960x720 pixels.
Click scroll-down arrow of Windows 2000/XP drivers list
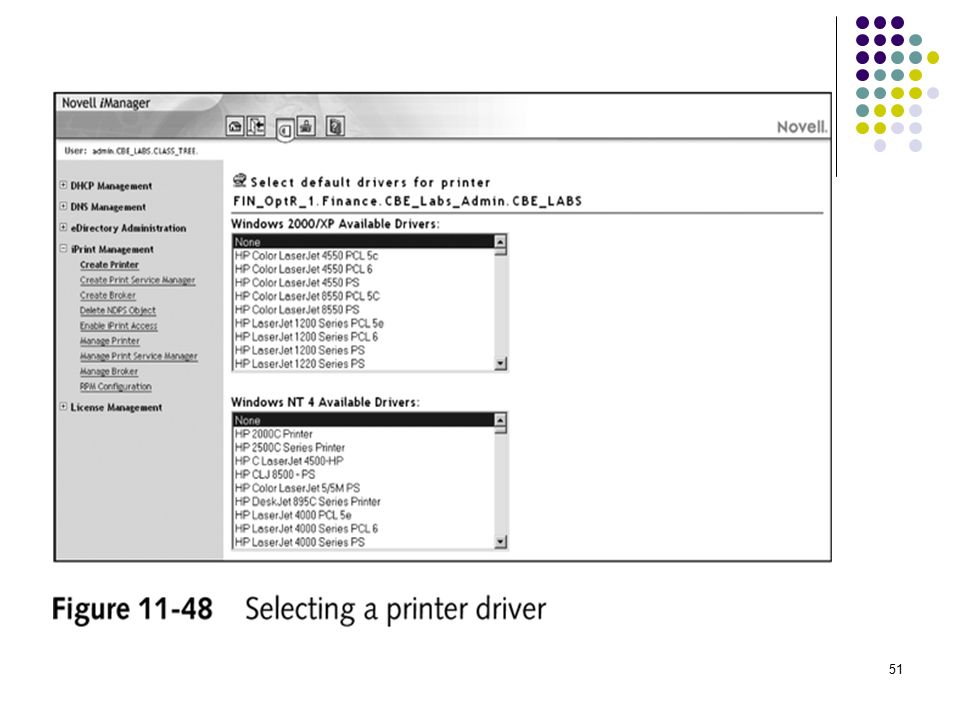pyautogui.click(x=500, y=364)
